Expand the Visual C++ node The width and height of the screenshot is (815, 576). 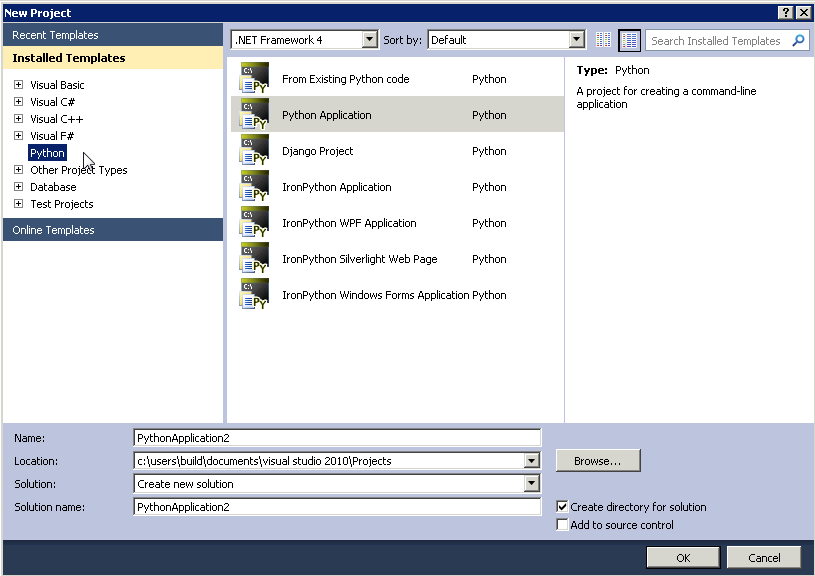[x=18, y=119]
